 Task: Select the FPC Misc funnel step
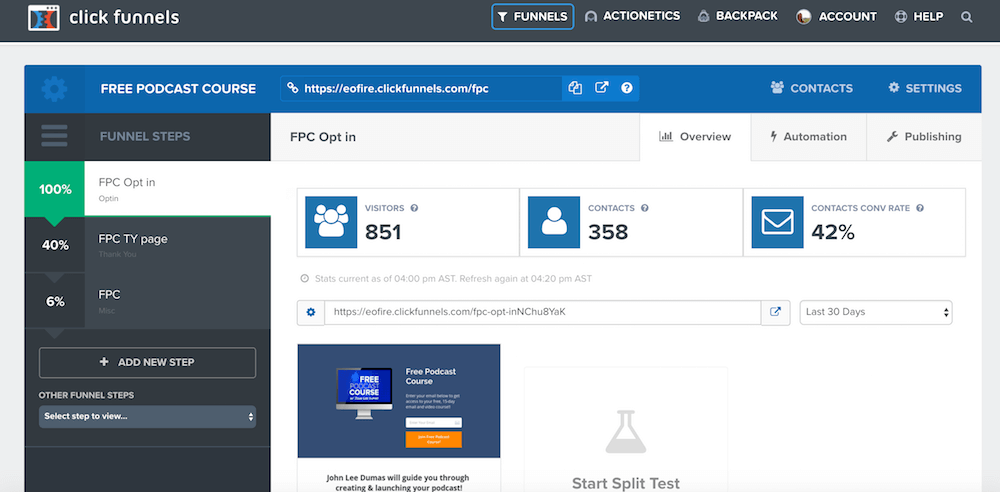tap(147, 301)
